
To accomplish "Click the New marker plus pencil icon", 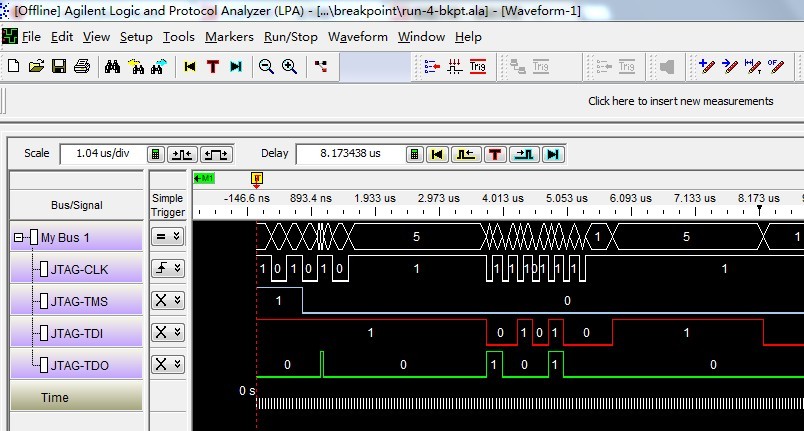I will [x=707, y=66].
